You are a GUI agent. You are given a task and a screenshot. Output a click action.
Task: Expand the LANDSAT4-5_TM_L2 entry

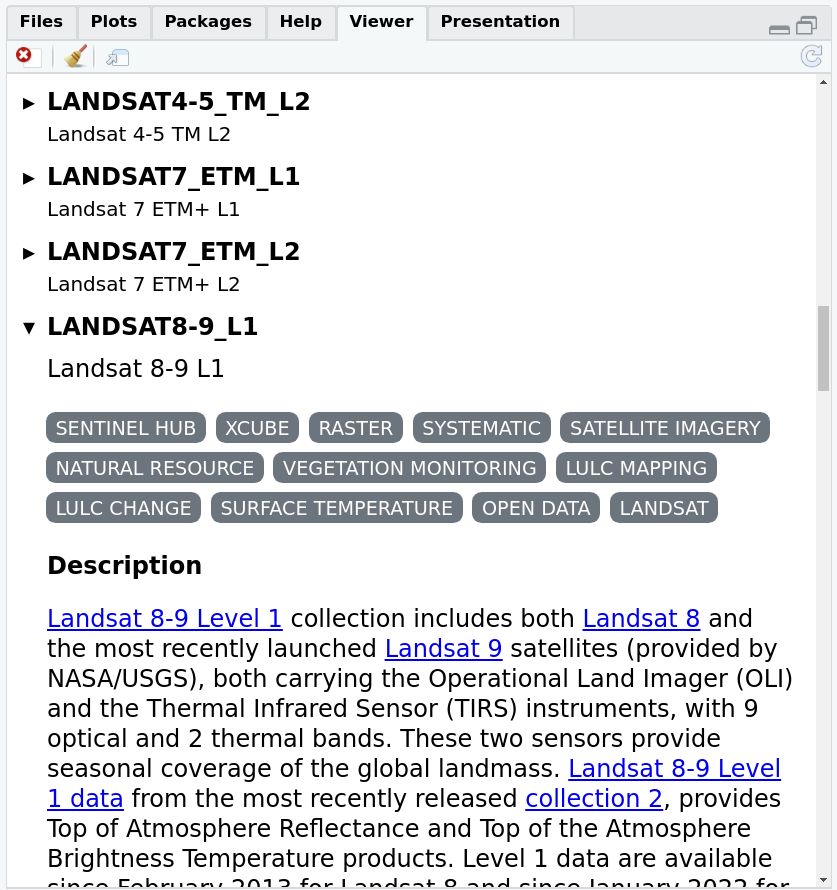pyautogui.click(x=29, y=103)
